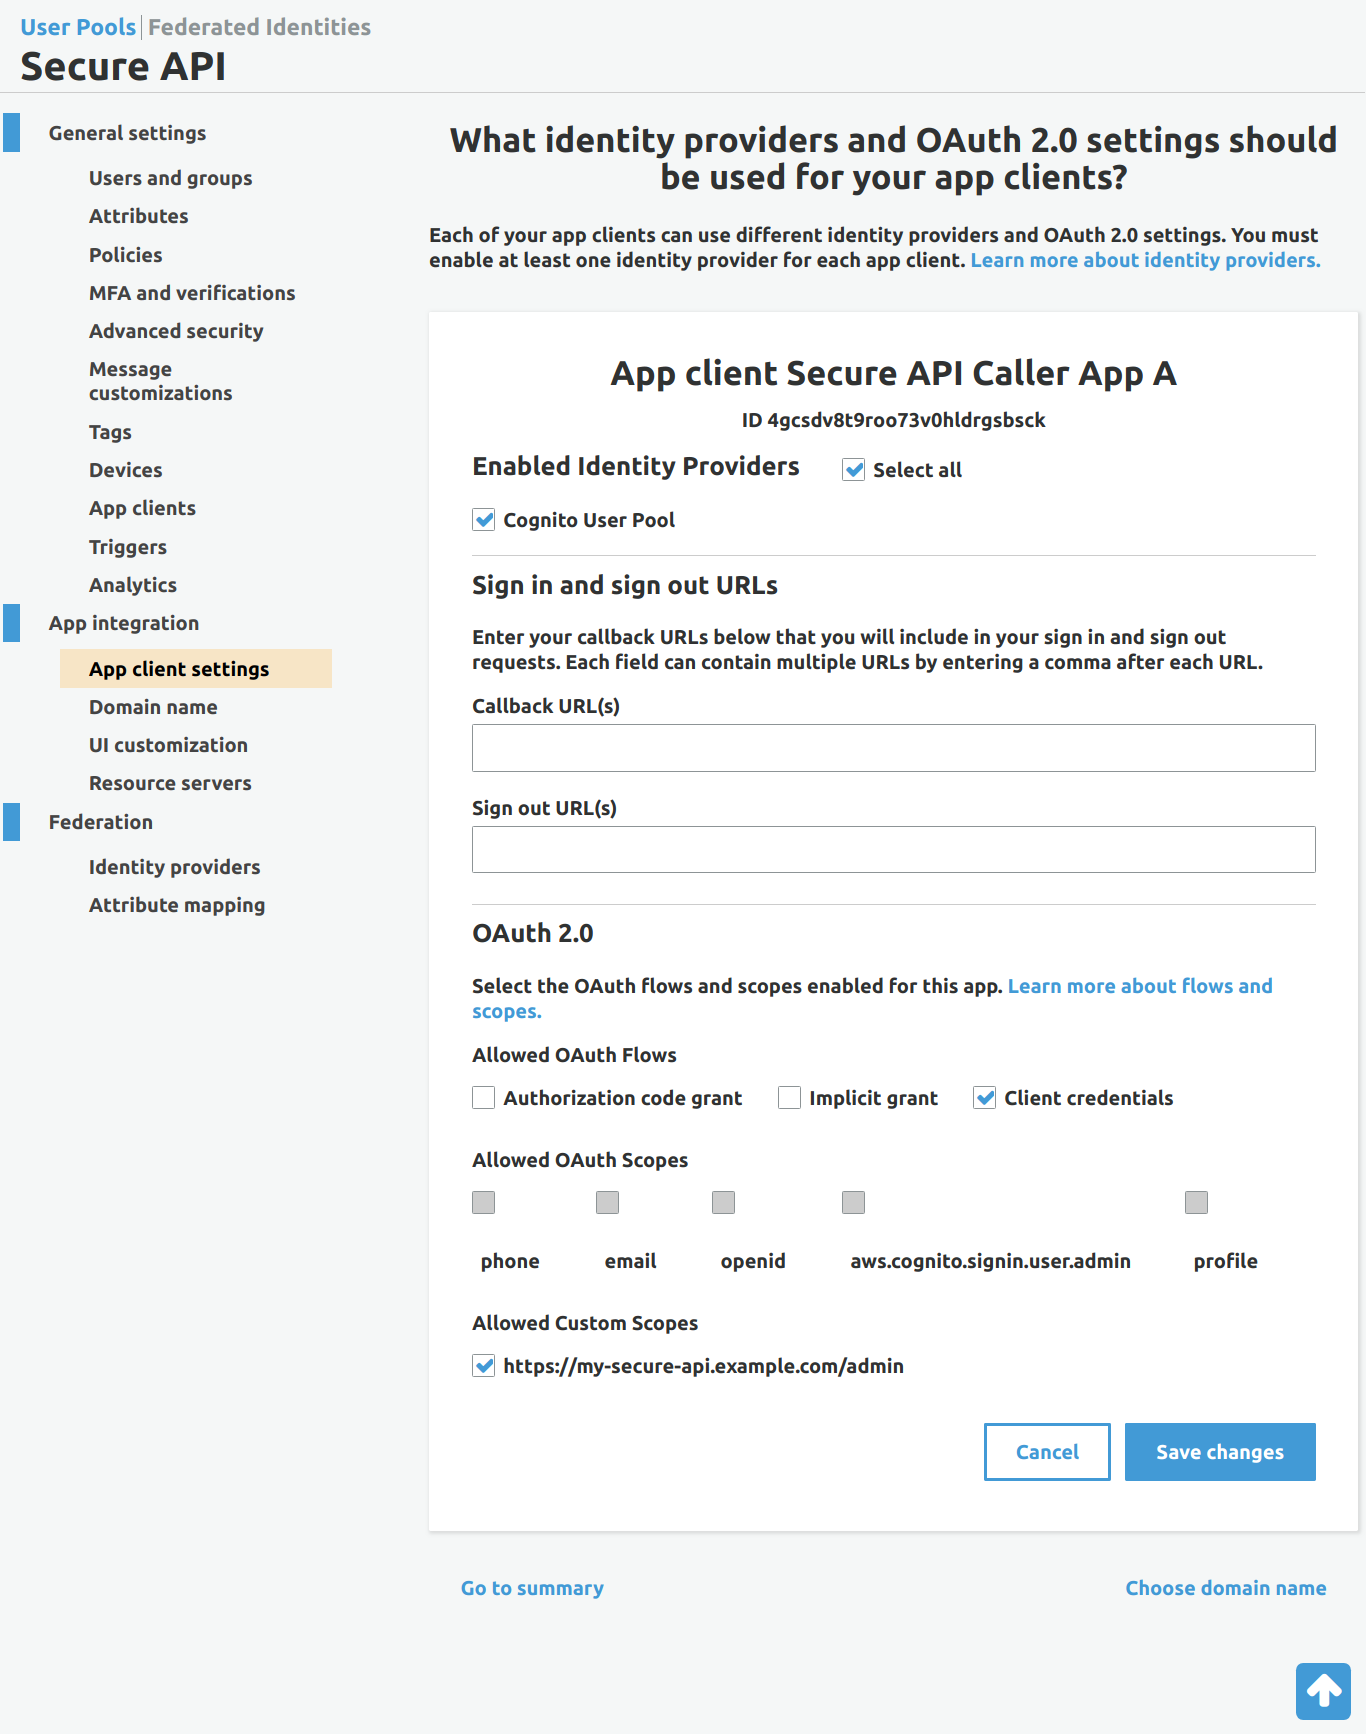
Task: Select the App integration section
Action: 124,623
